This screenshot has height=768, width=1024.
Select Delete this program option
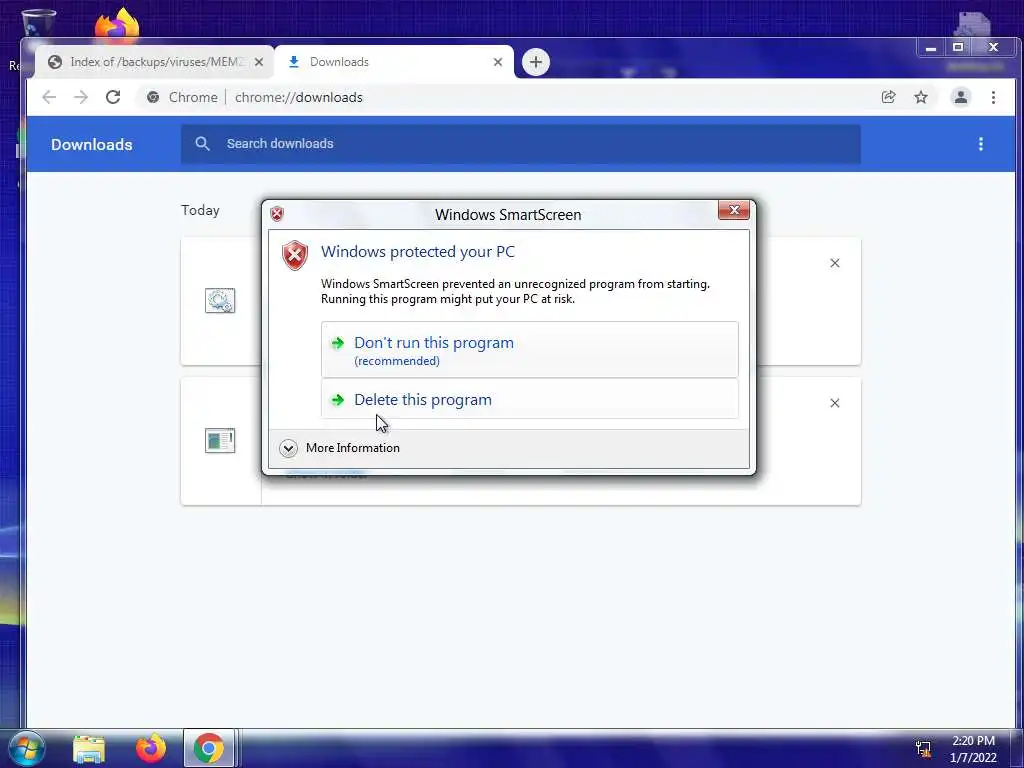coord(530,399)
